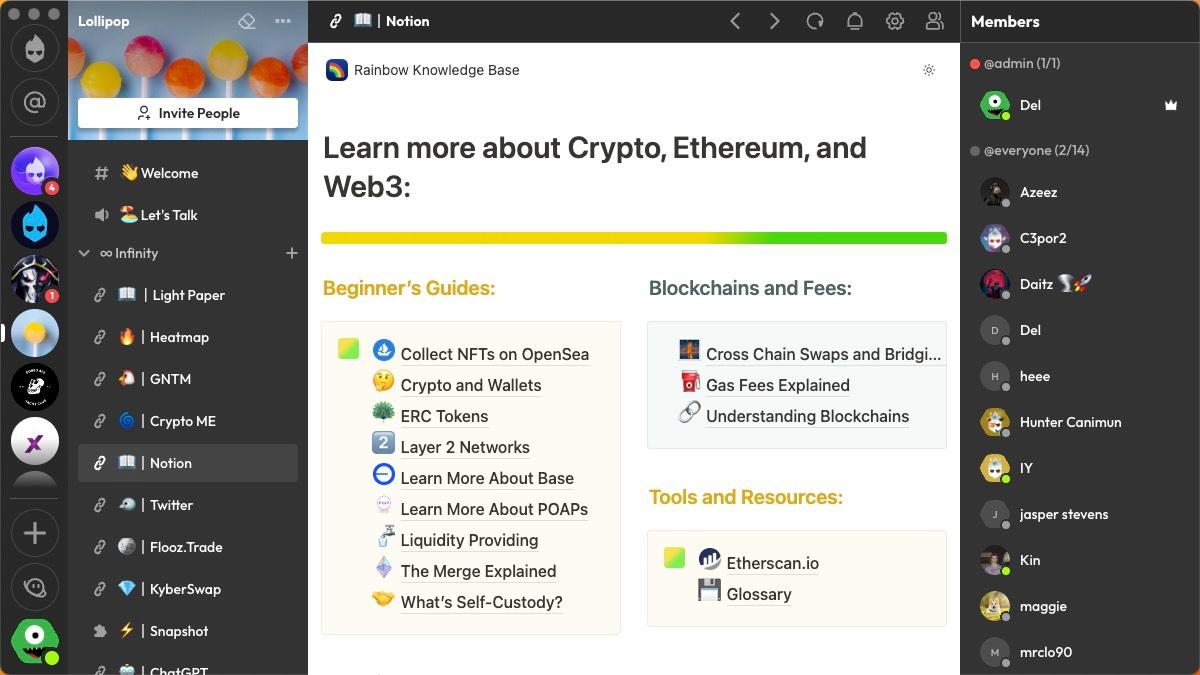Image resolution: width=1200 pixels, height=675 pixels.
Task: Toggle channel notifications with the bell
Action: point(855,21)
